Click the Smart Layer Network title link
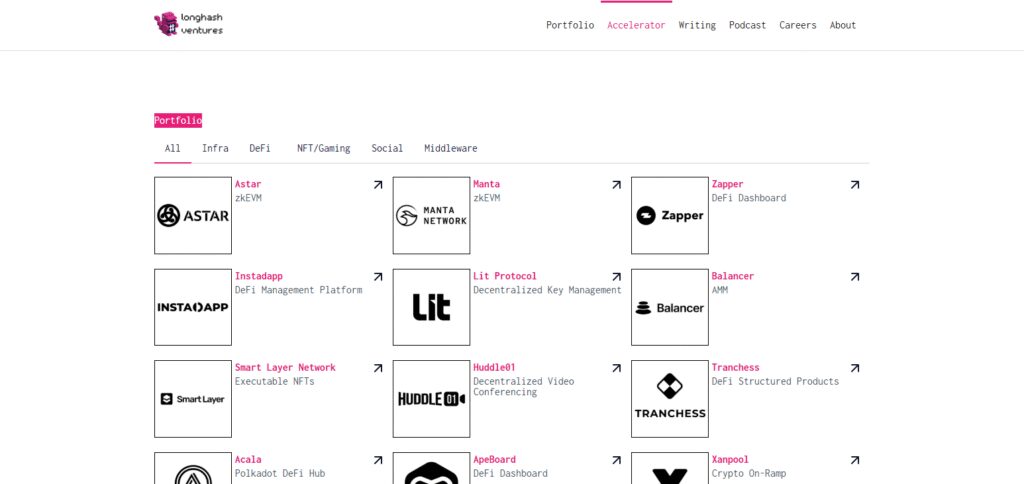Viewport: 1024px width, 484px height. [285, 368]
